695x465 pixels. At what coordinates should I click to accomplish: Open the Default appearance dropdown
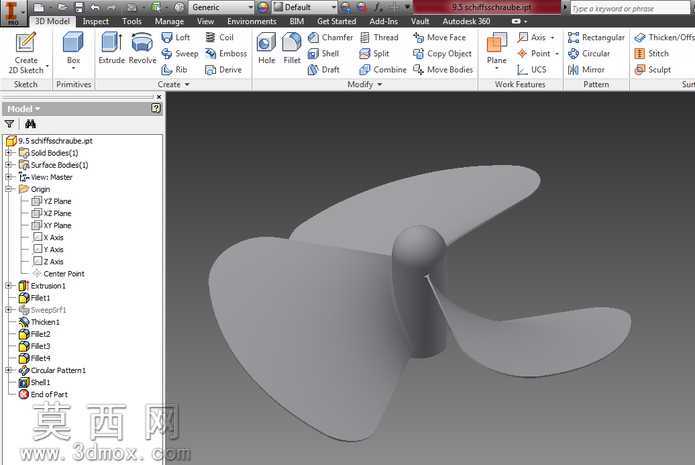point(305,7)
